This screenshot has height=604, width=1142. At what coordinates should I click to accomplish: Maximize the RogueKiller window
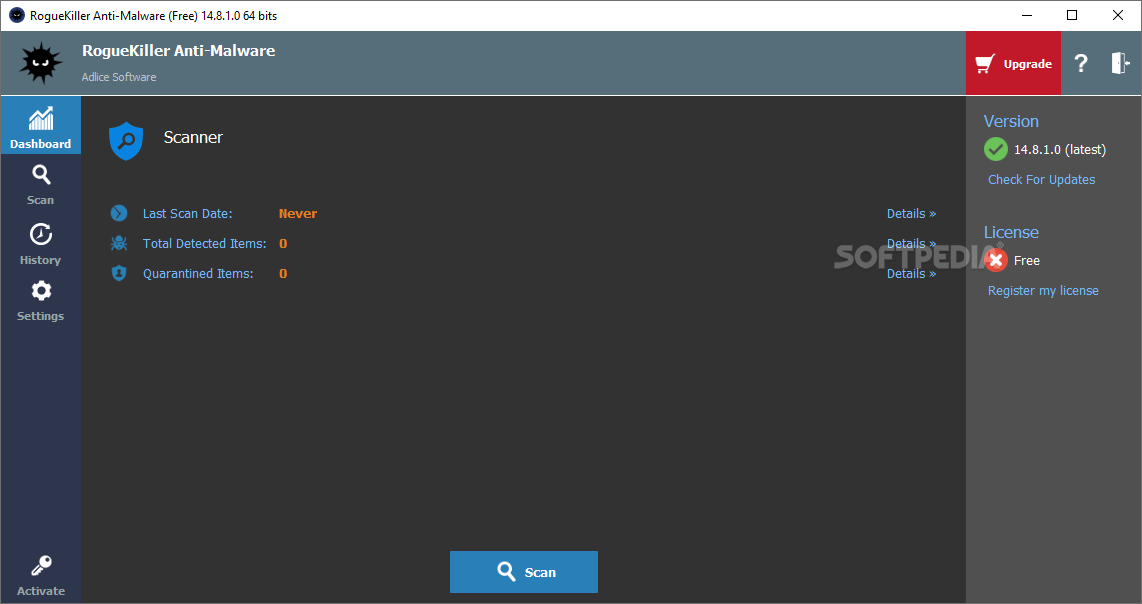coord(1072,15)
